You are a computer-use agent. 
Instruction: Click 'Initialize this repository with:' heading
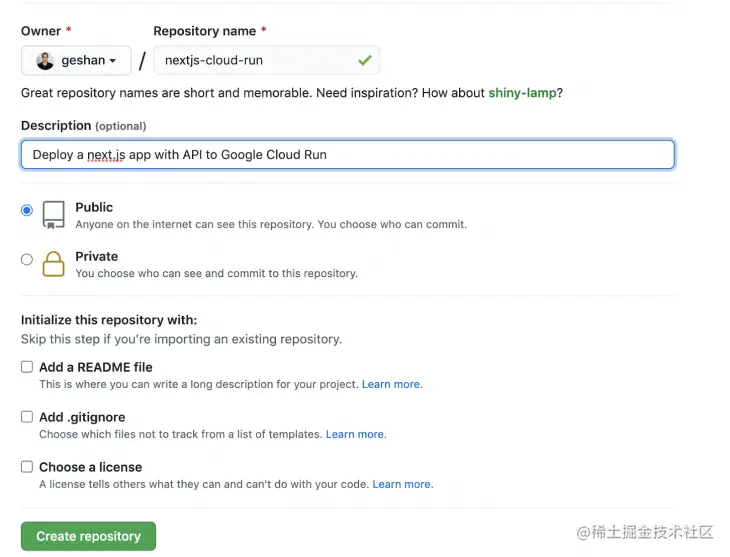point(109,320)
